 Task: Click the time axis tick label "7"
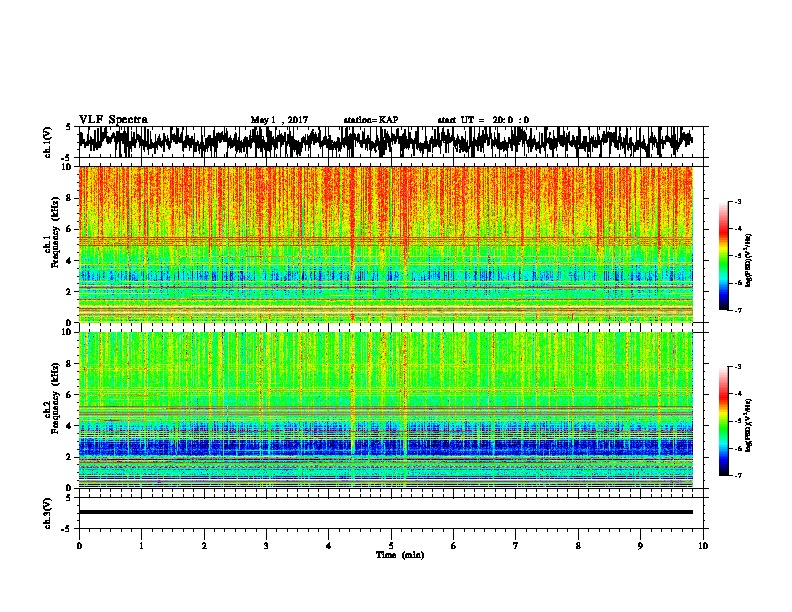coord(516,546)
